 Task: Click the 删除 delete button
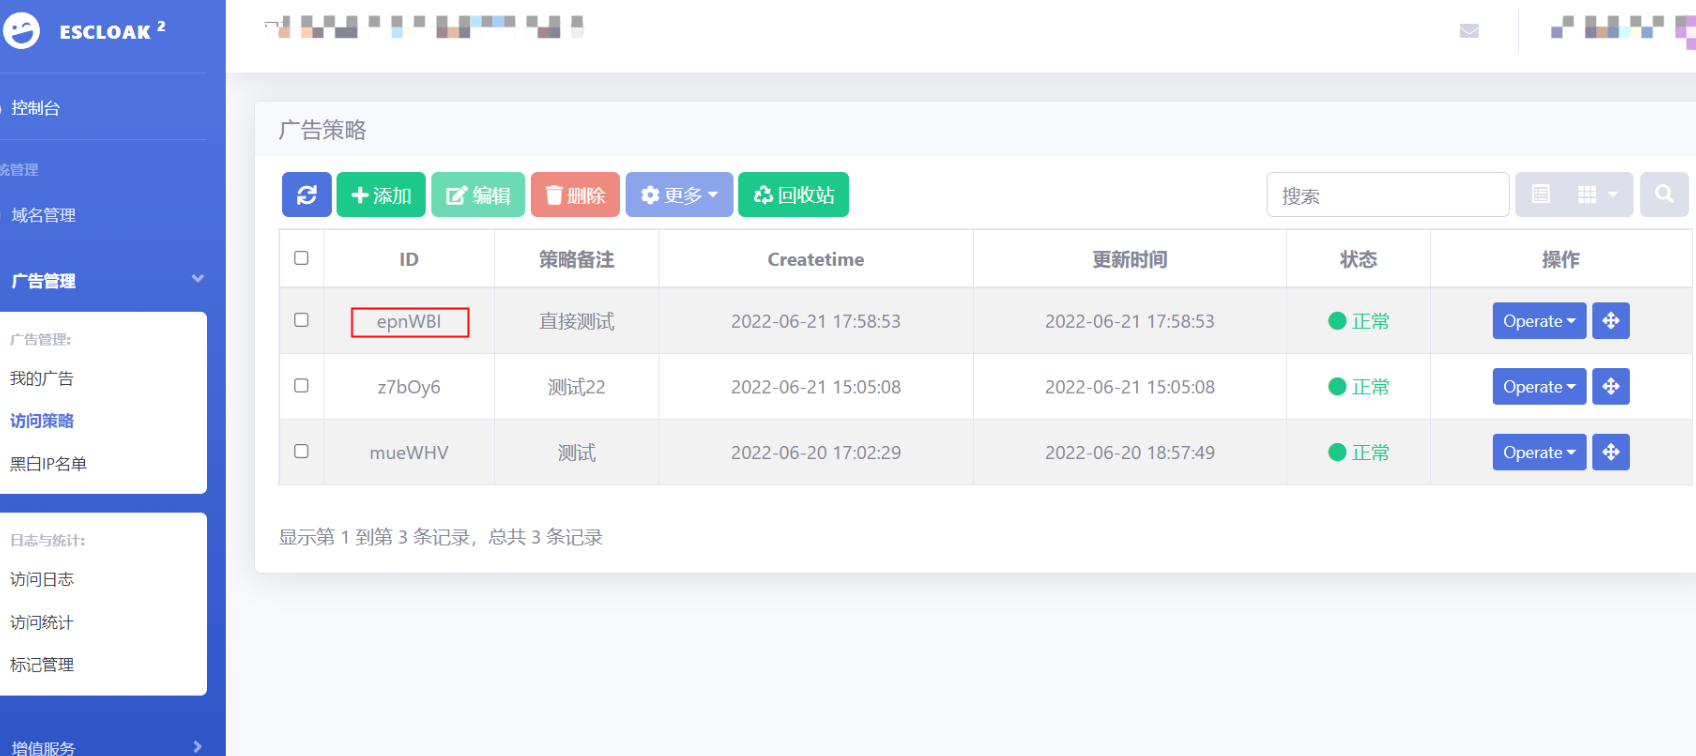[x=575, y=195]
